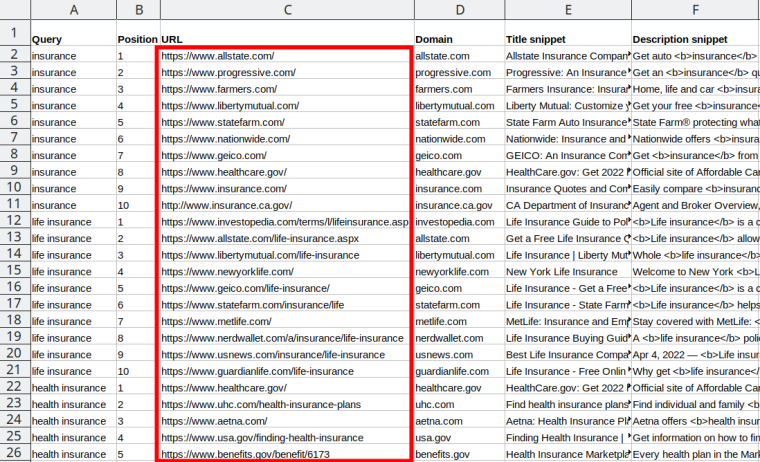Select cell with https://www.allstate.com/ URL
This screenshot has height=462, width=760.
click(287, 55)
